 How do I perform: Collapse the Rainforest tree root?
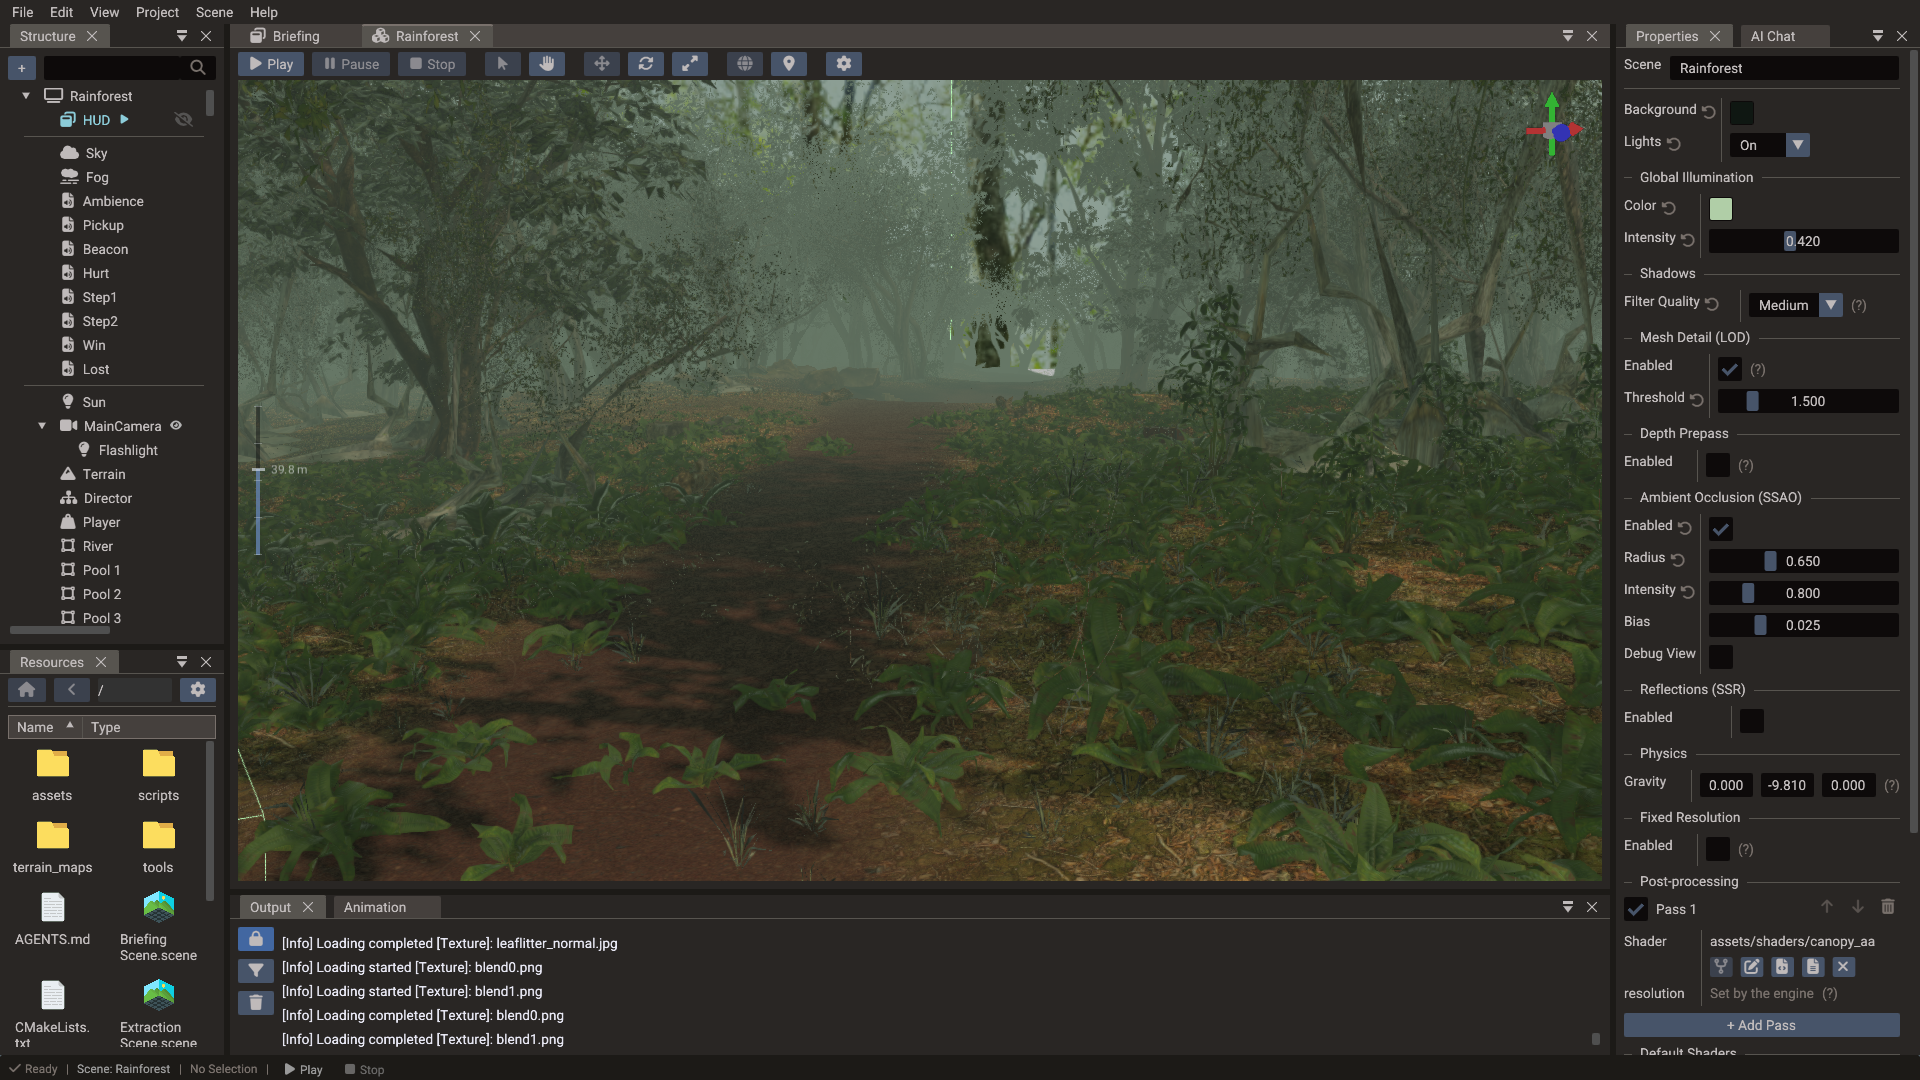click(26, 96)
